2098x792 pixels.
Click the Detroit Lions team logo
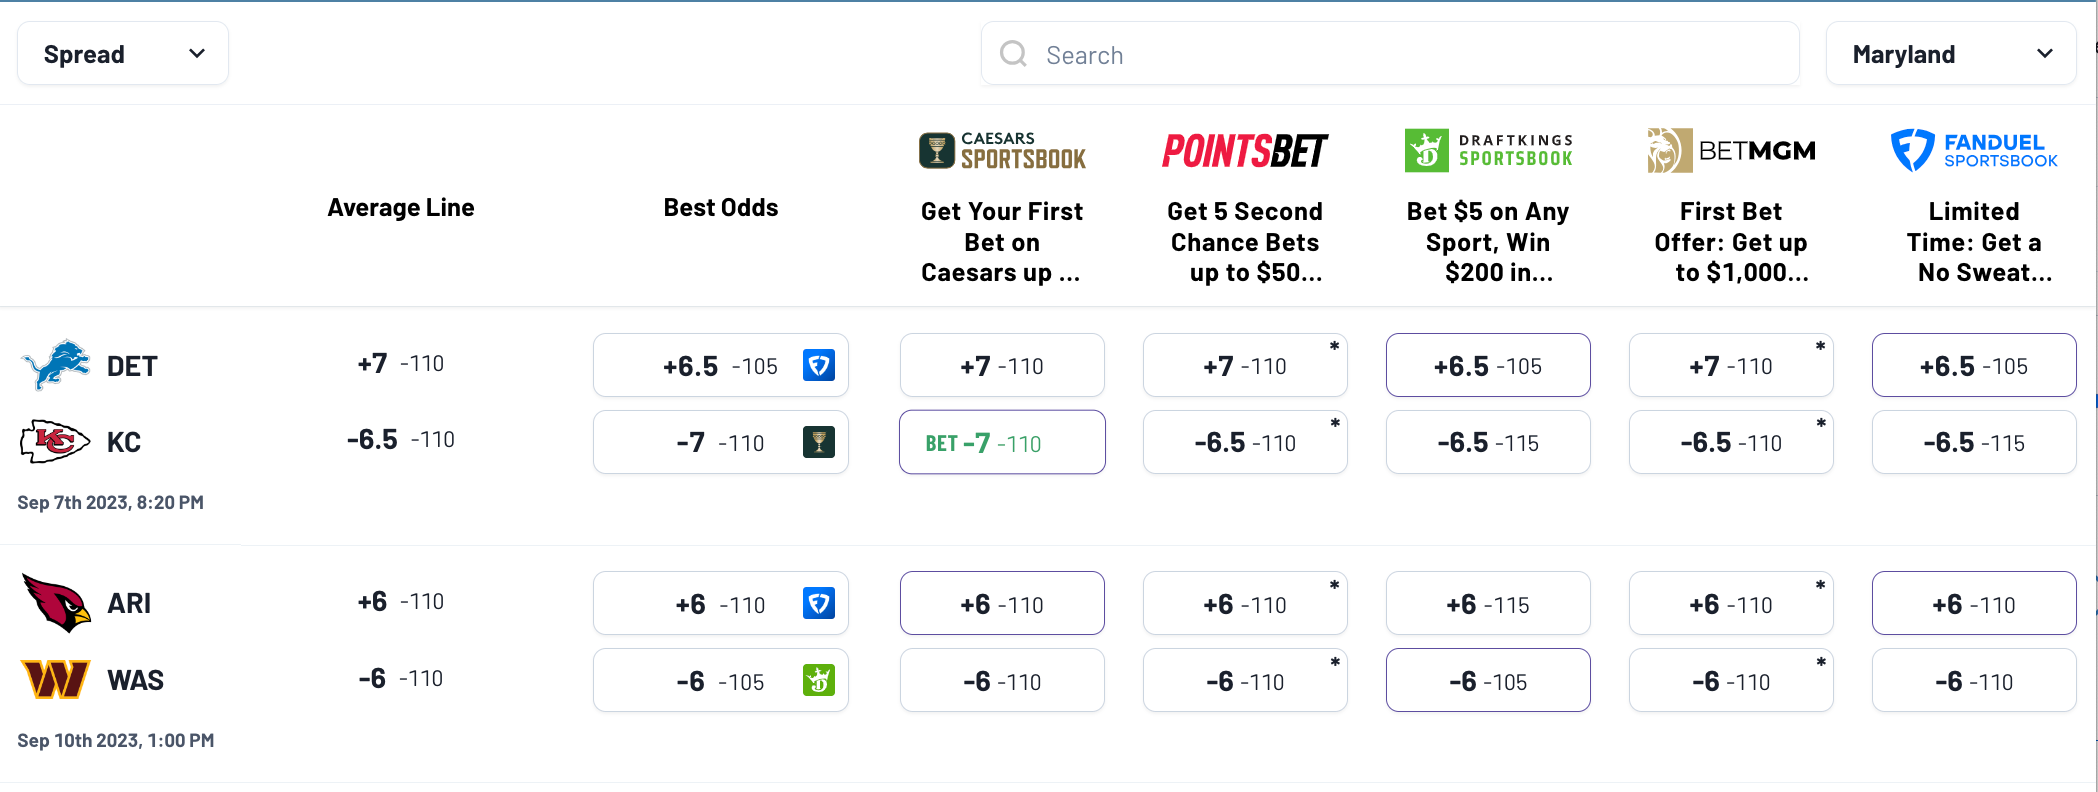[x=56, y=364]
